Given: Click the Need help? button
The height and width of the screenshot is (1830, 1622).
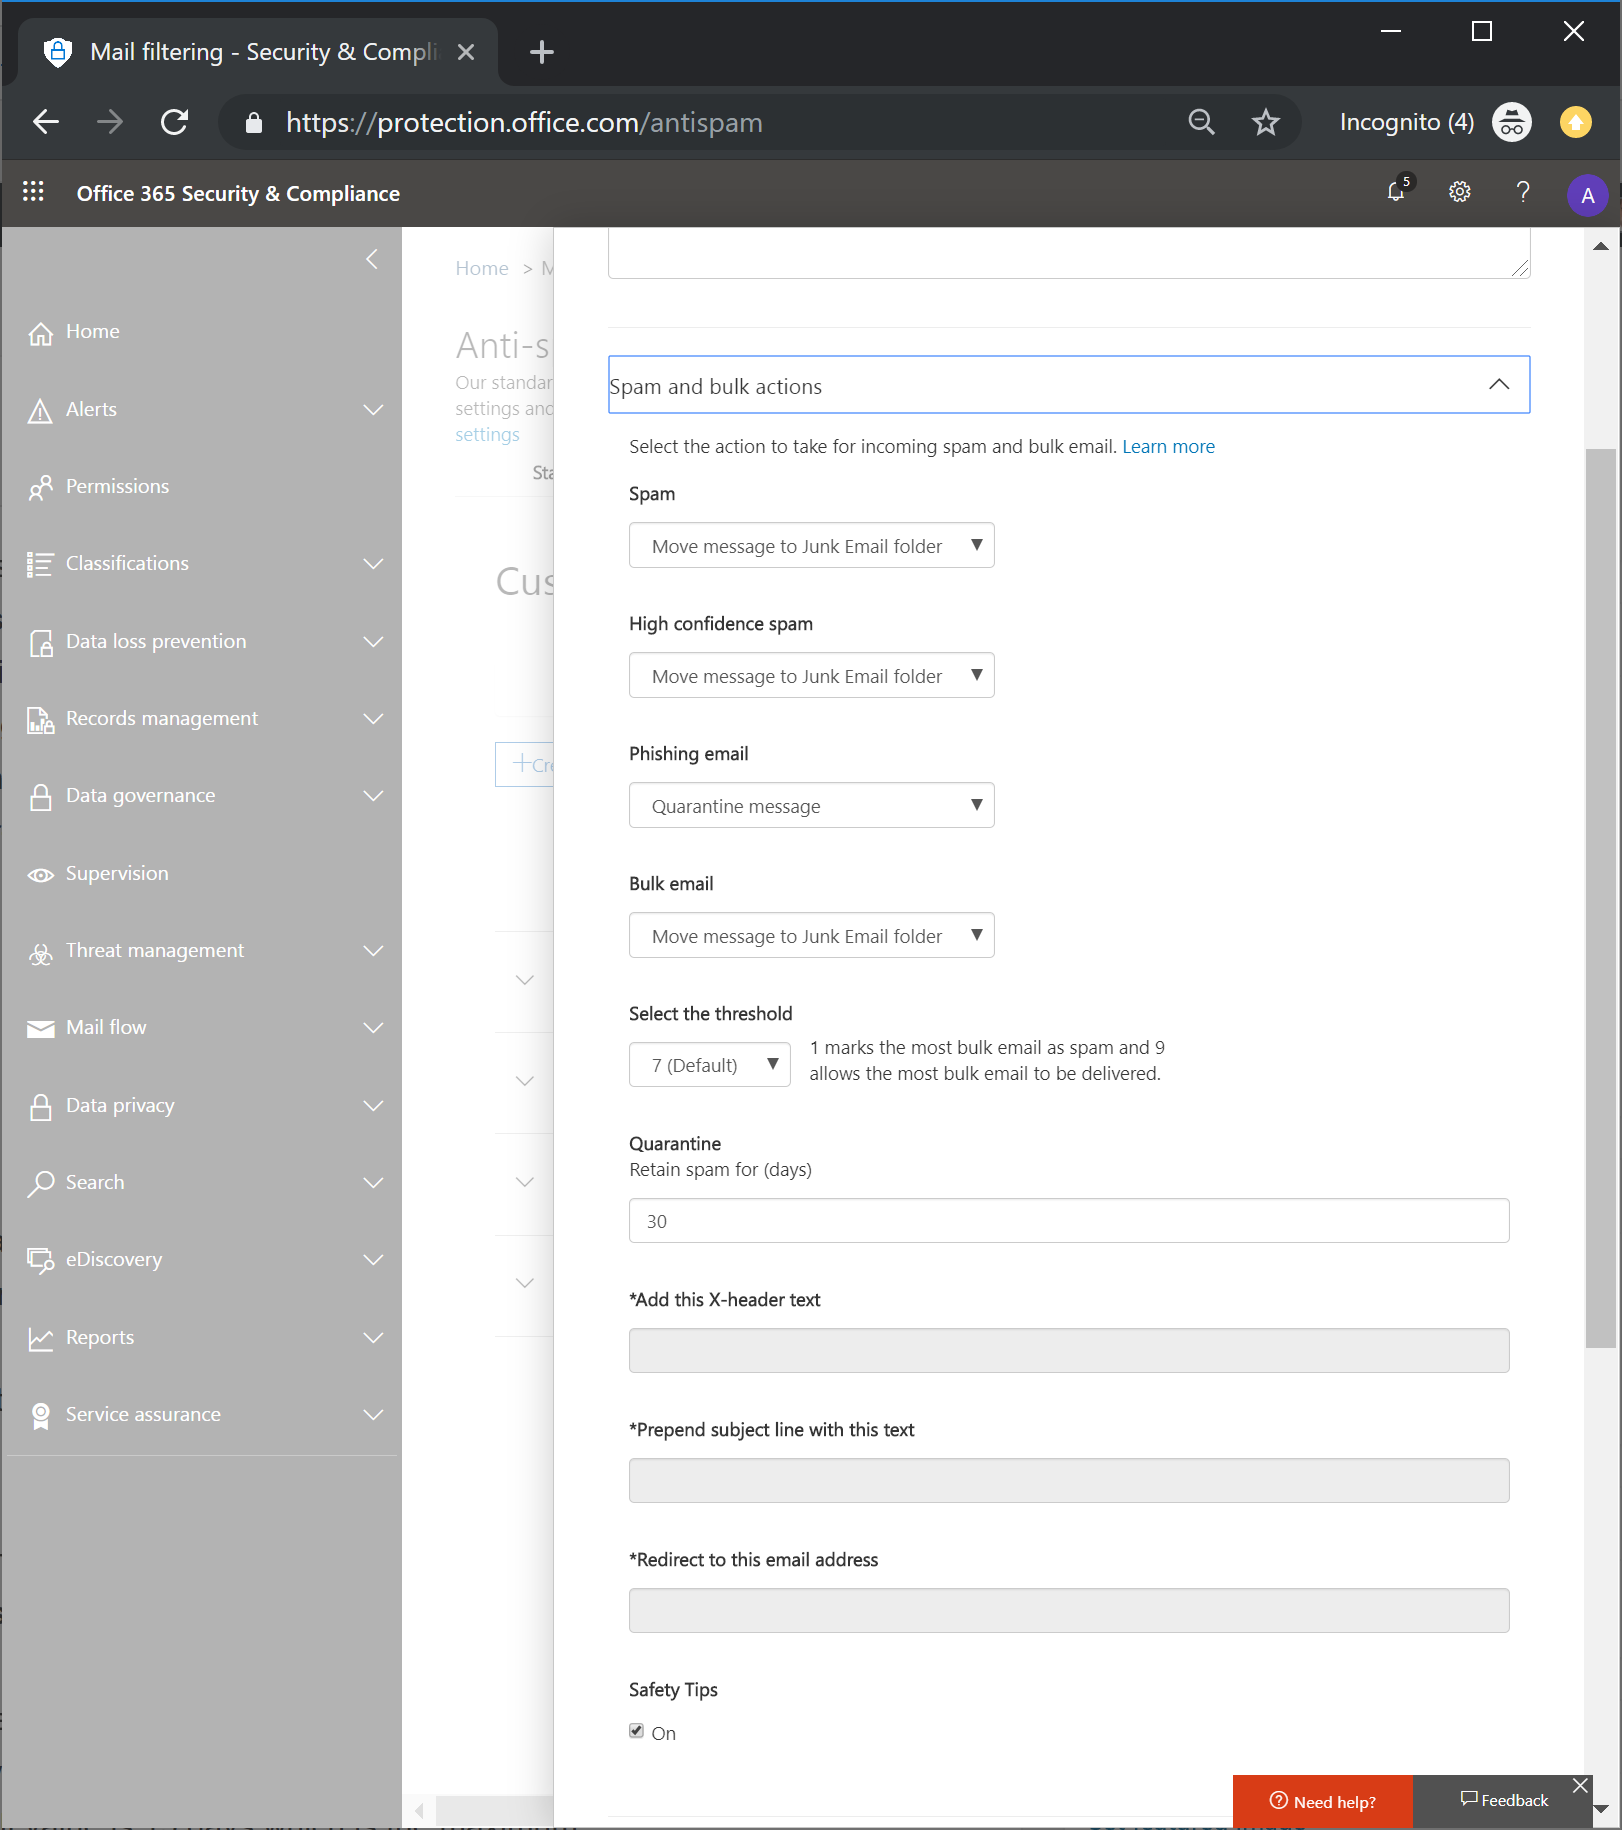Looking at the screenshot, I should coord(1322,1801).
